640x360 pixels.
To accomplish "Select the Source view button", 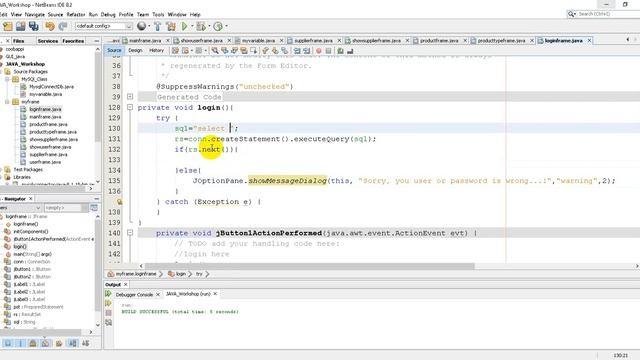I will tap(114, 51).
